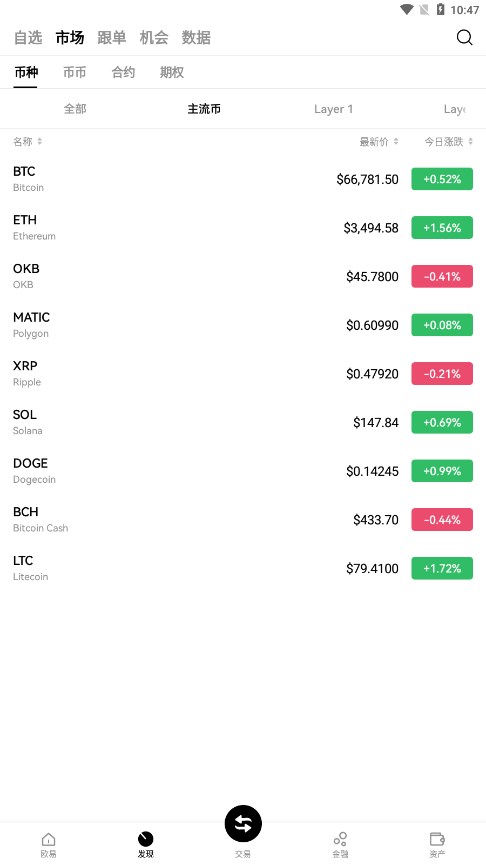486x865 pixels.
Task: Select the Layer 1 category filter
Action: pos(333,109)
